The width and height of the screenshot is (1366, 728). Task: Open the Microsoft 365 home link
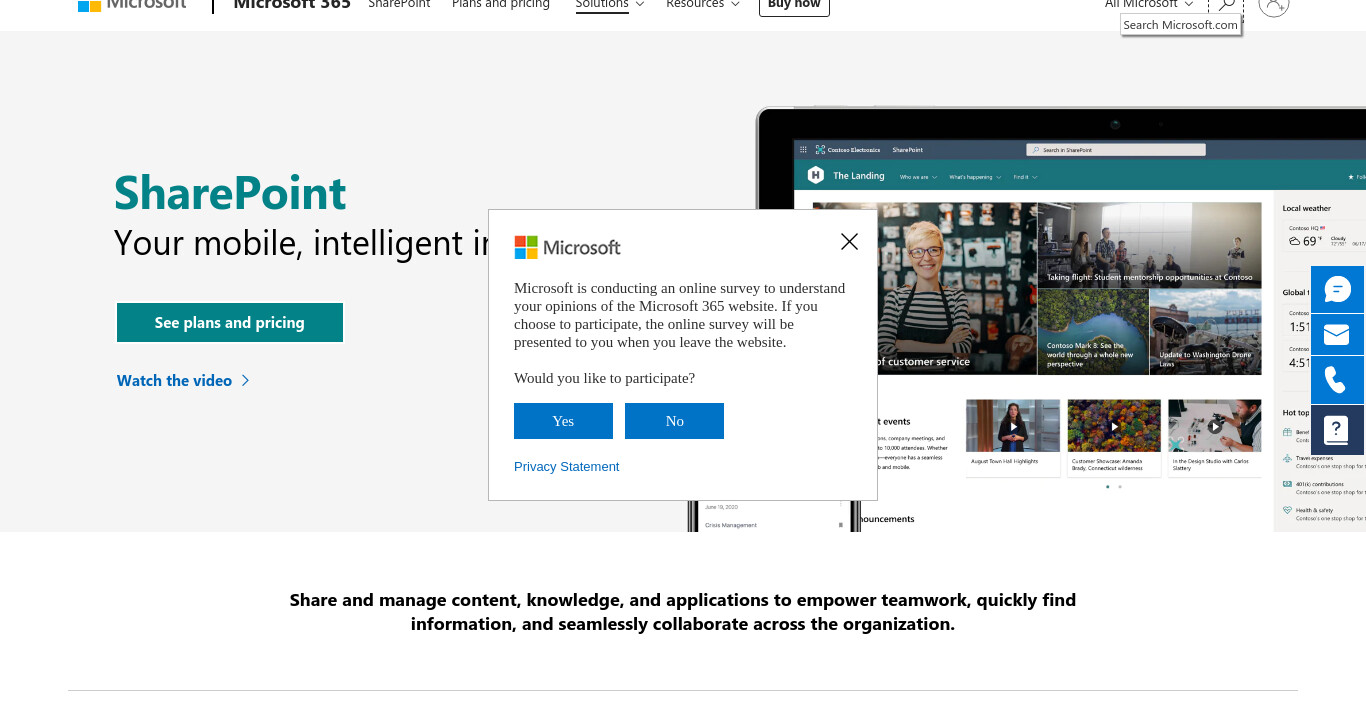pyautogui.click(x=292, y=4)
